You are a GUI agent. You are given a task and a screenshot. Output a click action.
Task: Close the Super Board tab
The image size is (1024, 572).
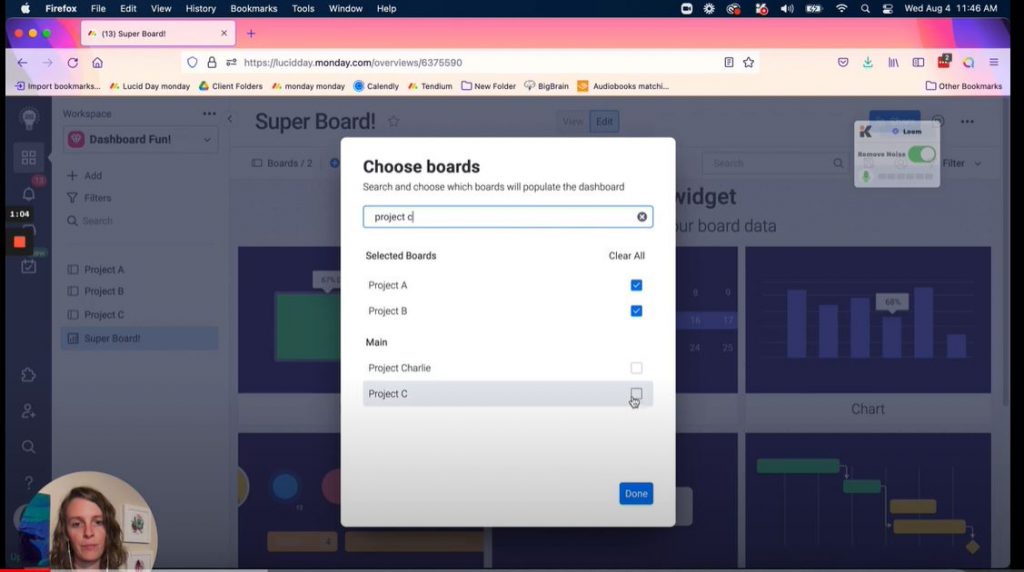click(224, 33)
